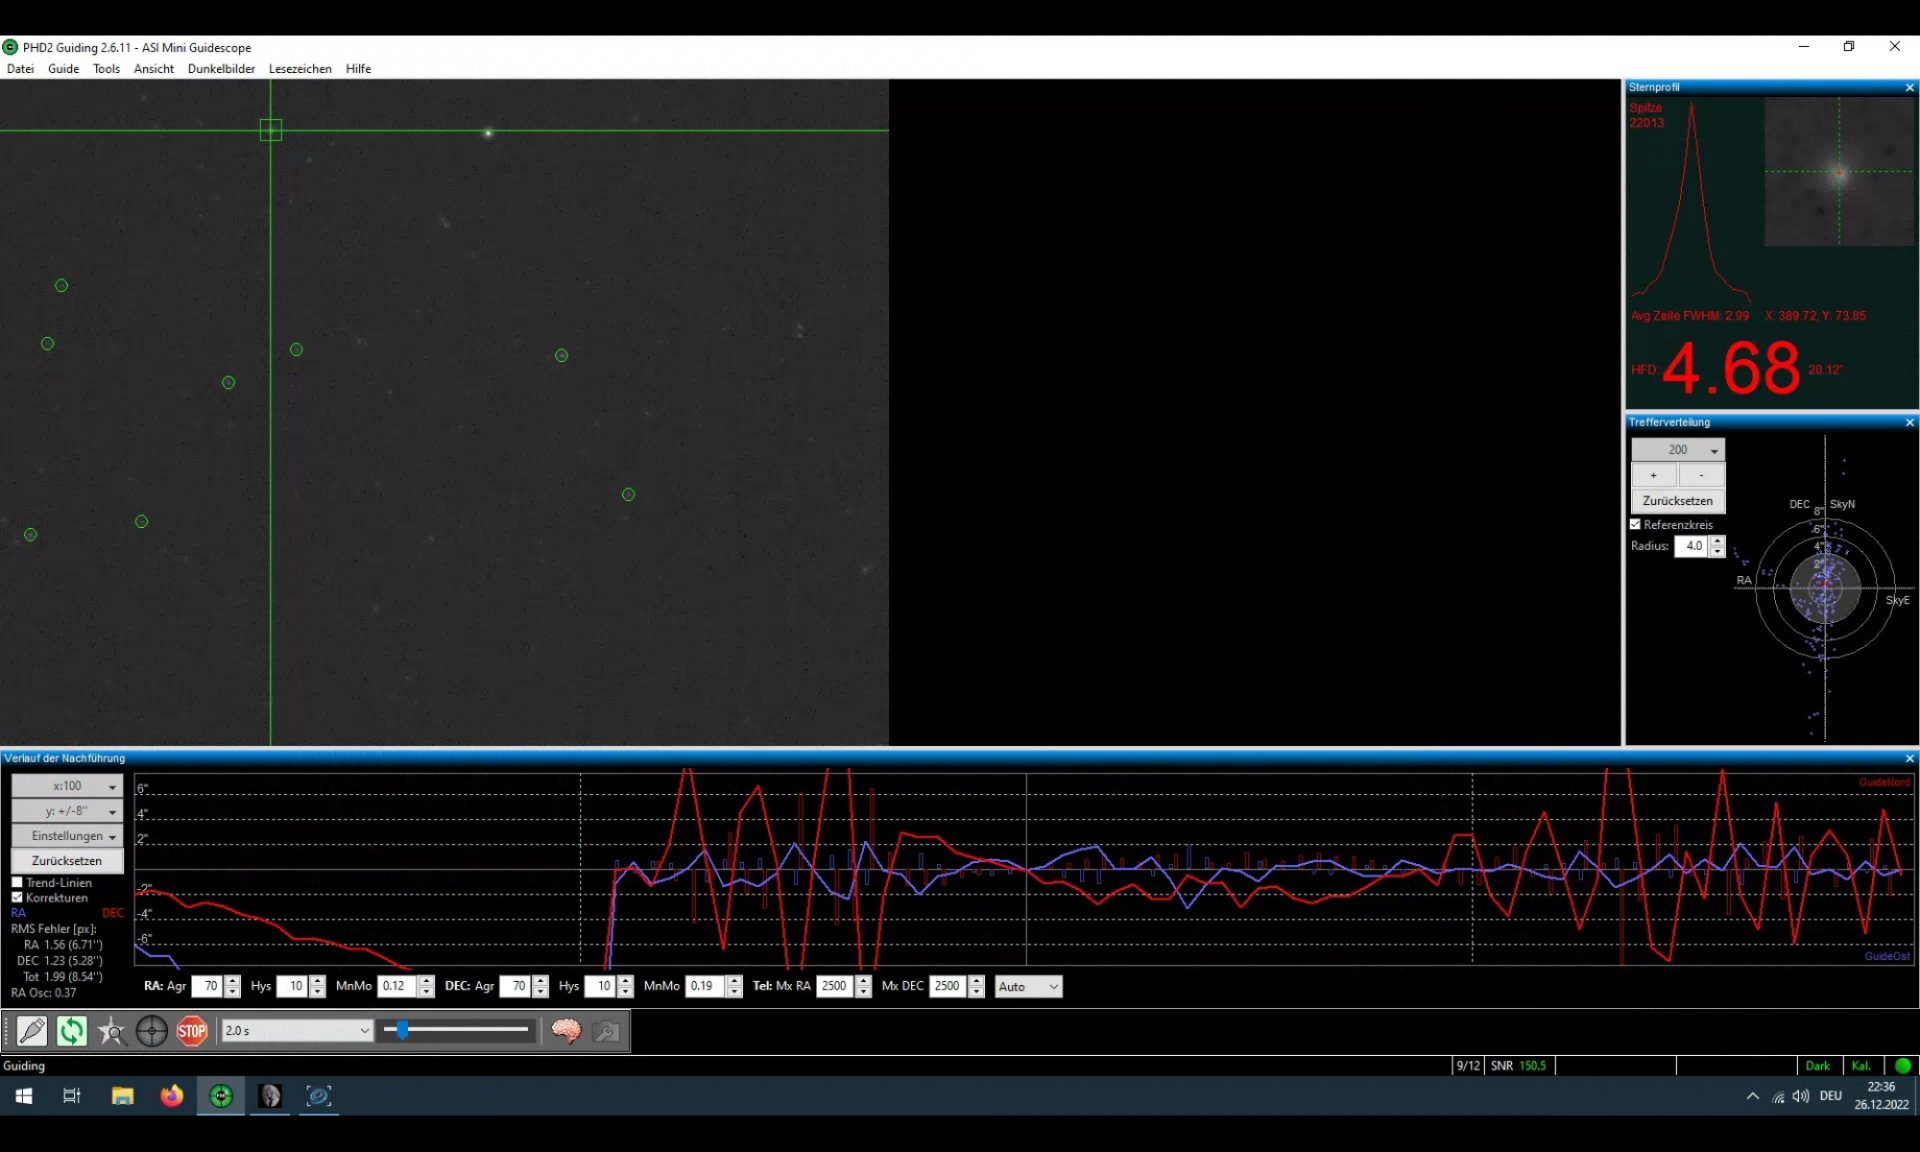Open the Dunkelbilder menu
1920x1152 pixels.
click(x=221, y=69)
